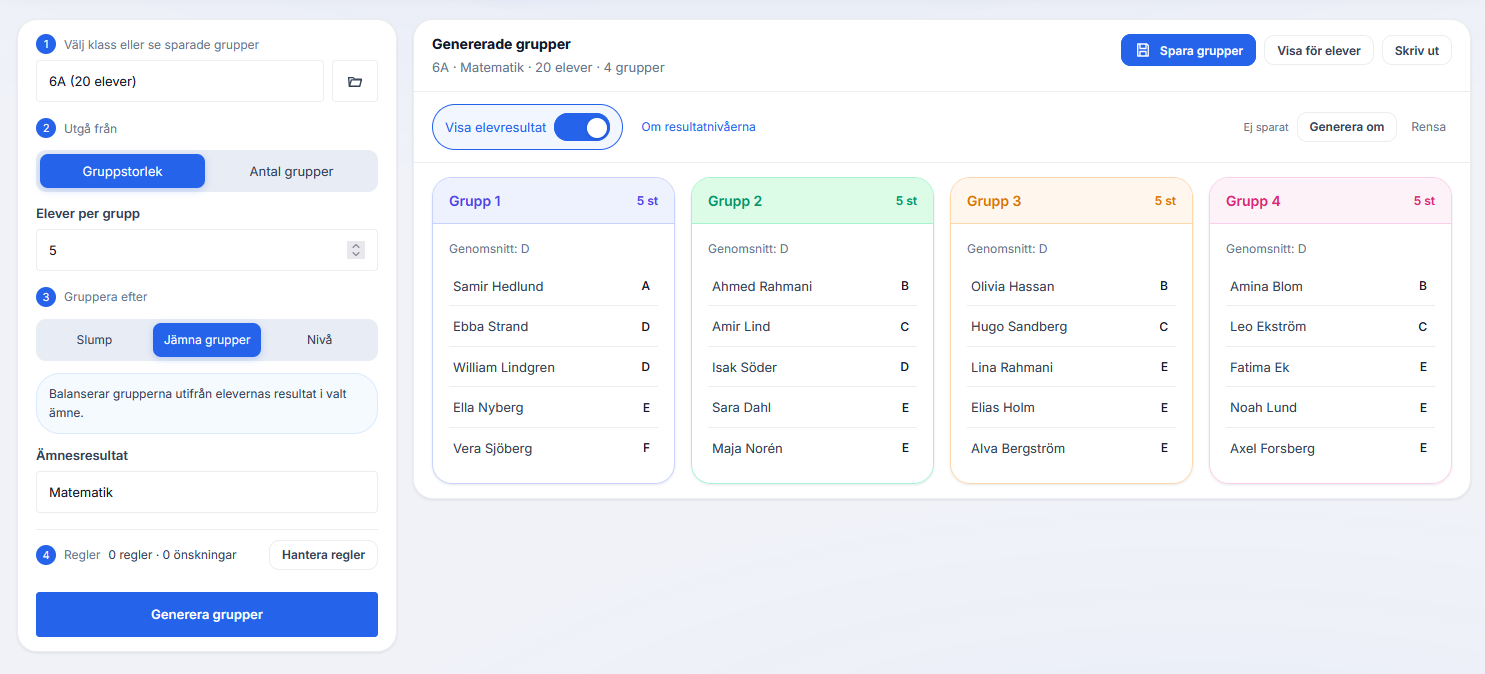Click the 0 regler · 0 önskningar text
The width and height of the screenshot is (1485, 674).
click(x=172, y=555)
